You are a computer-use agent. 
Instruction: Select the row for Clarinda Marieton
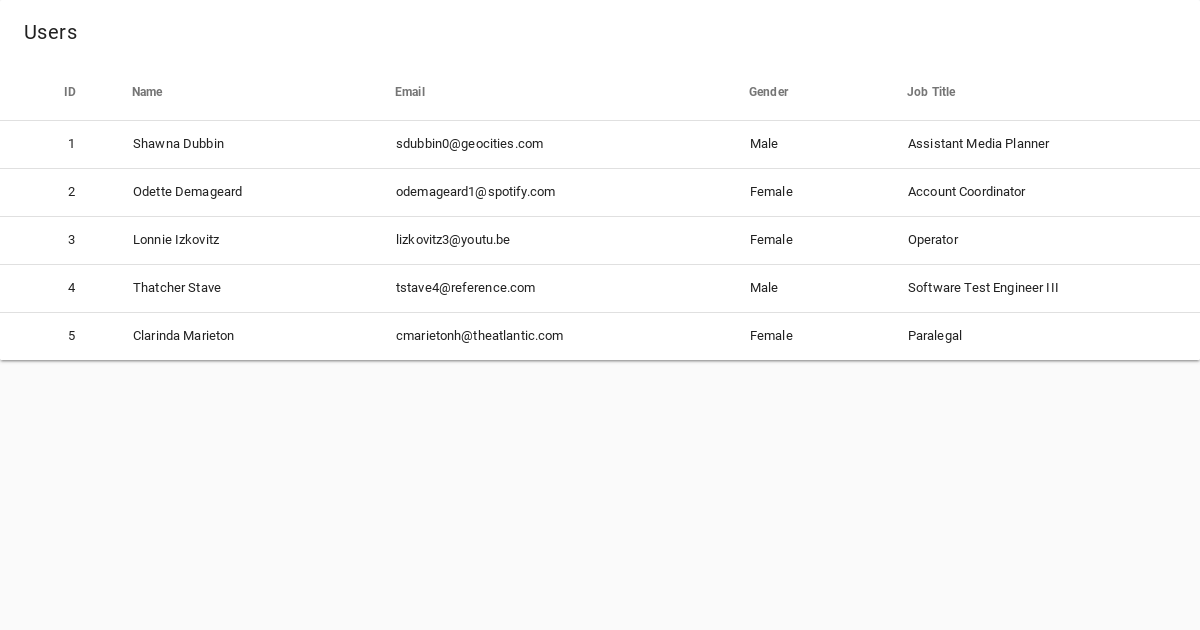(183, 336)
